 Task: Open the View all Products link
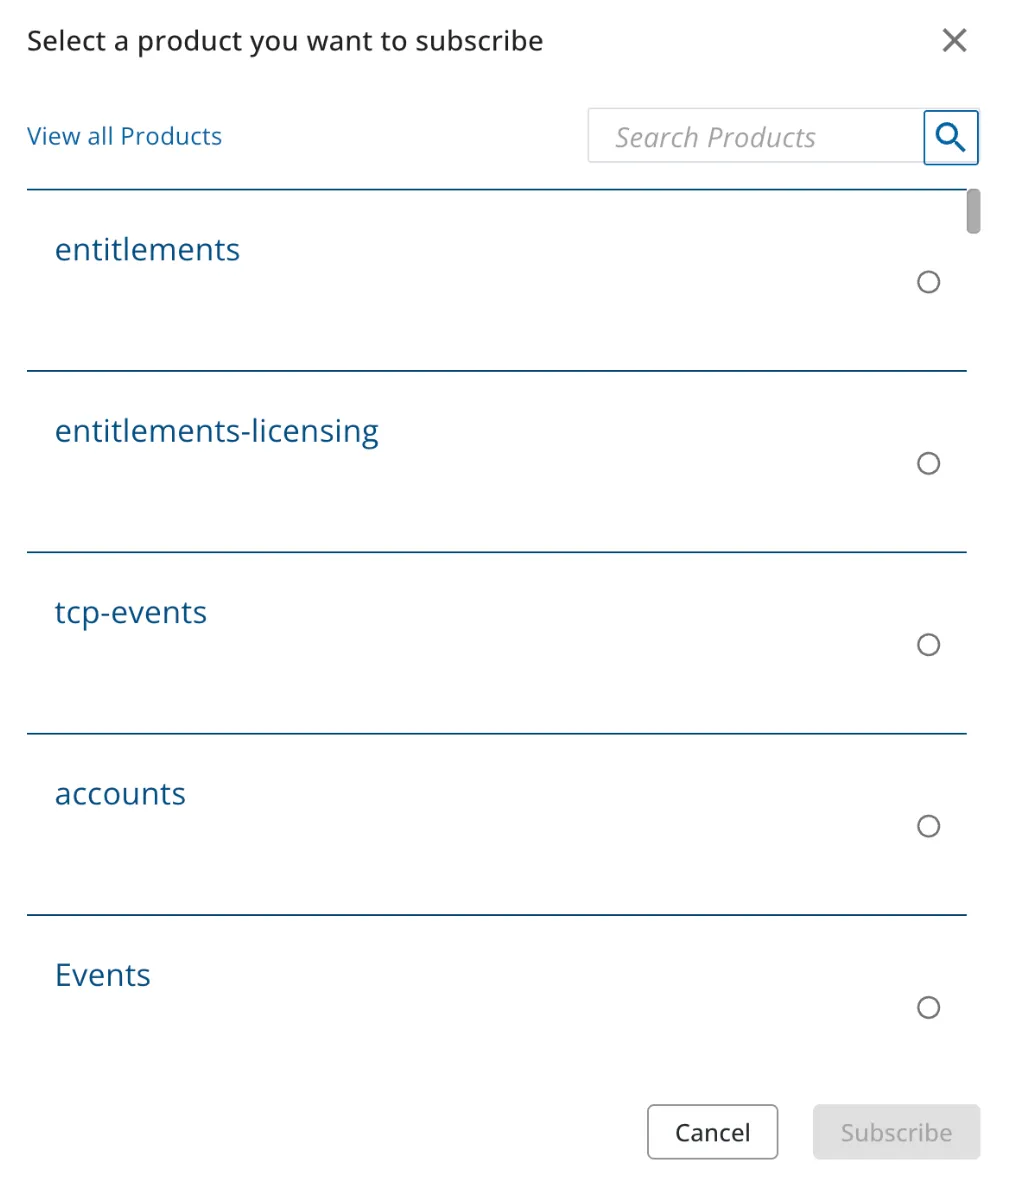125,136
